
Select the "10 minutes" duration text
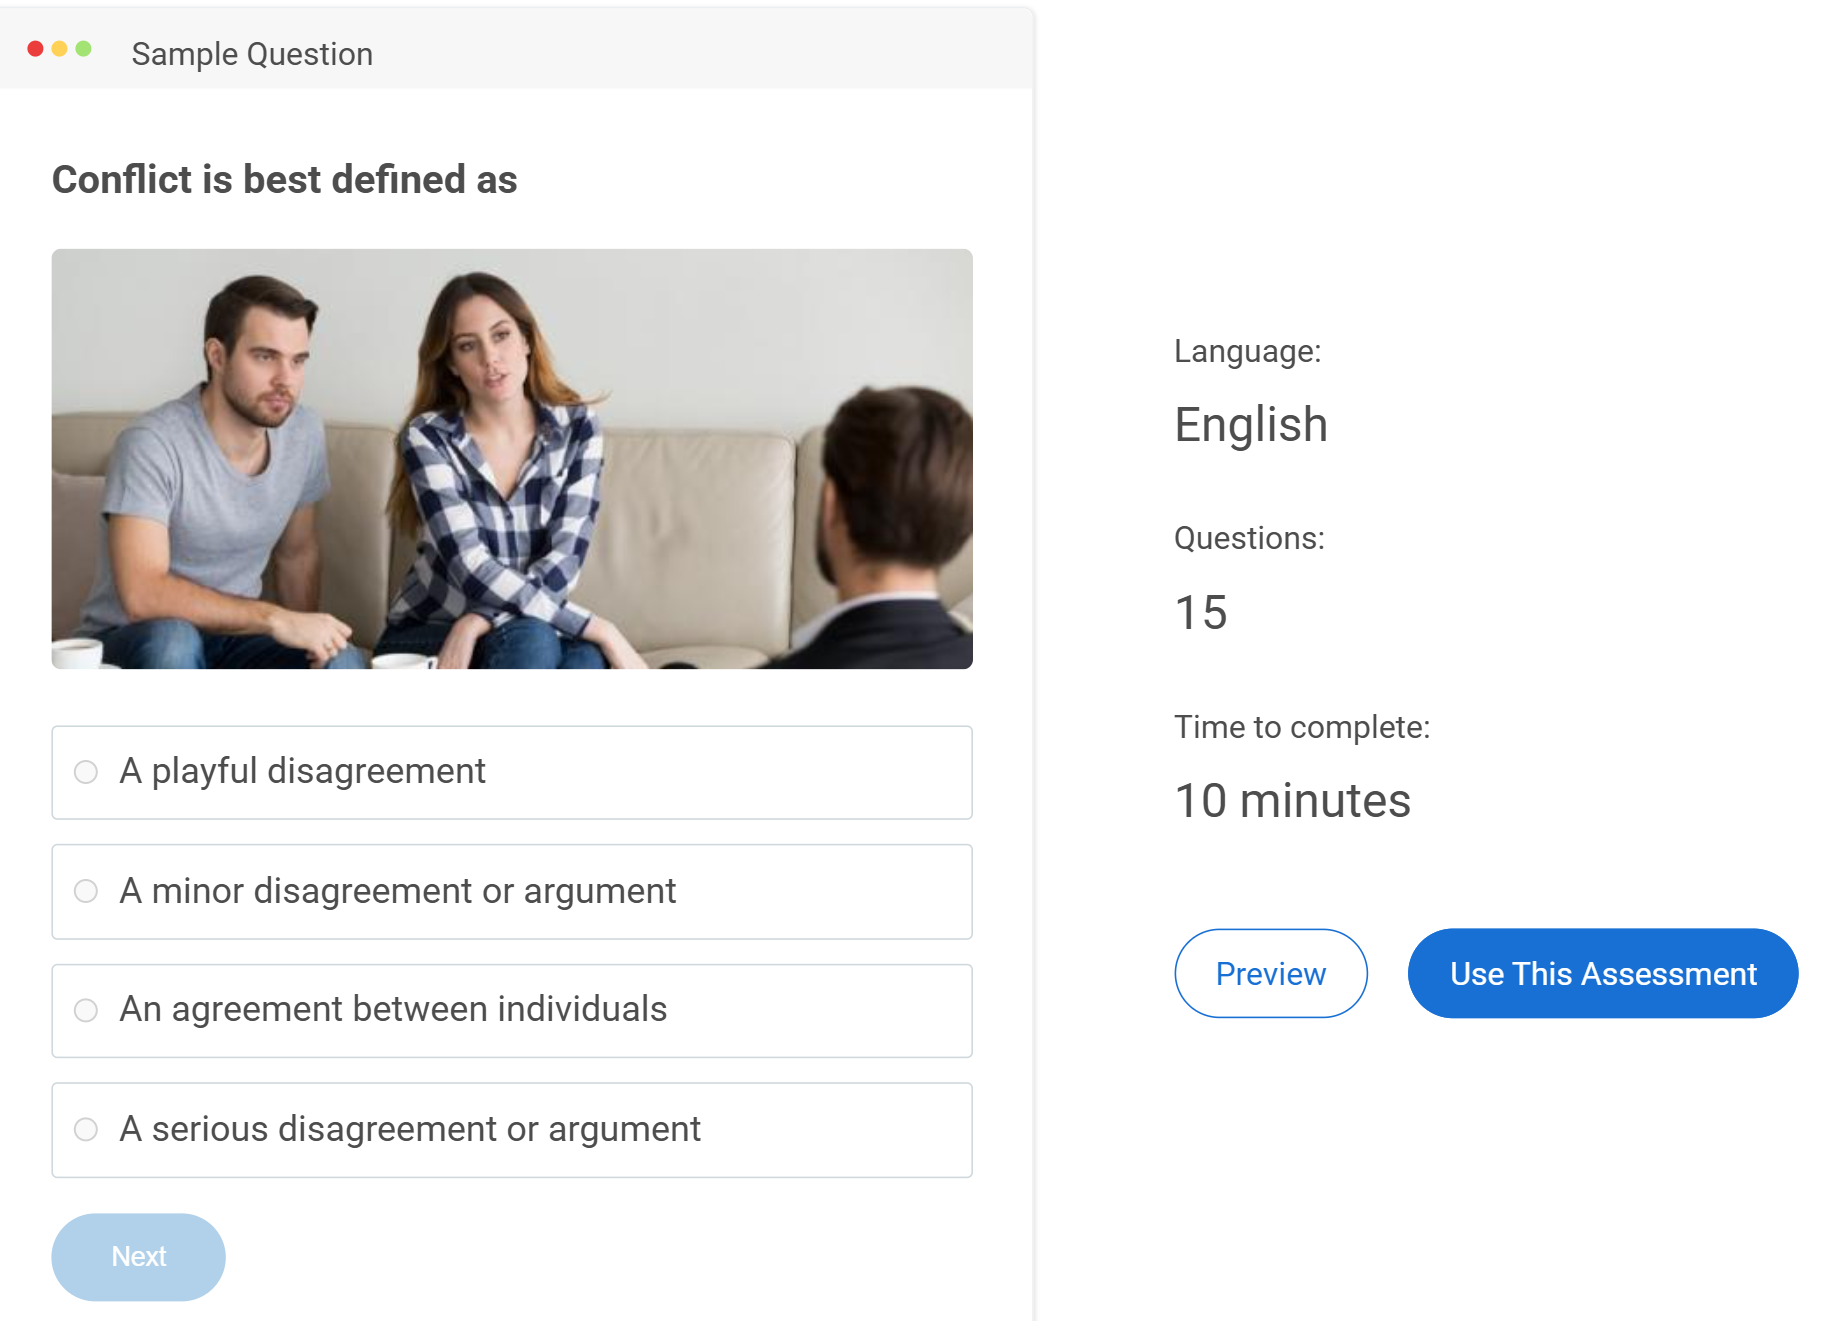[x=1292, y=801]
